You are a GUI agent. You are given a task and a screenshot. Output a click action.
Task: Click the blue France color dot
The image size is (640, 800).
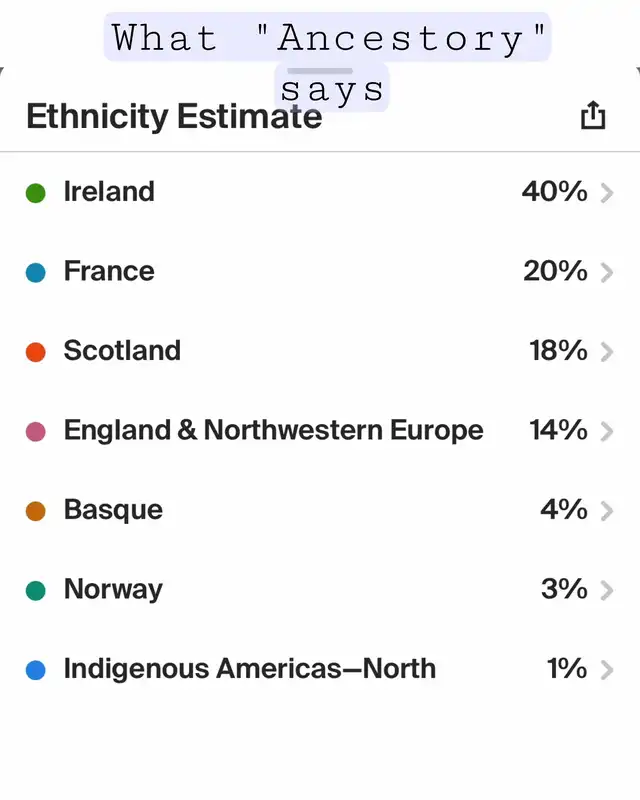36,272
